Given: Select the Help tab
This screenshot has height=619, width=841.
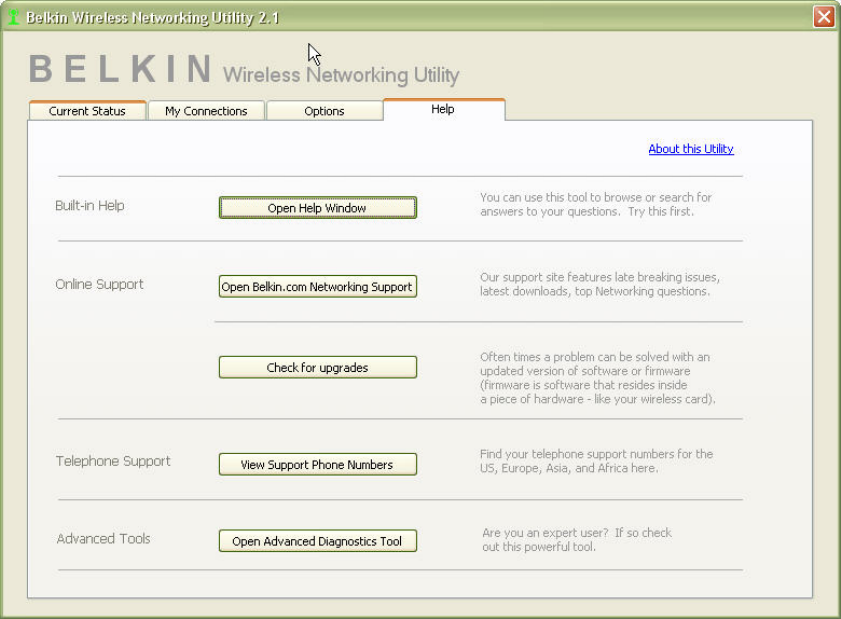Looking at the screenshot, I should pos(443,109).
